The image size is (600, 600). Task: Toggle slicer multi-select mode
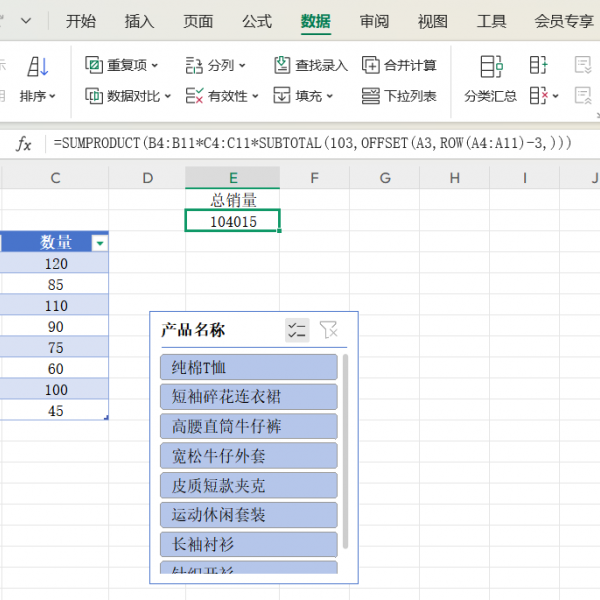[x=297, y=330]
